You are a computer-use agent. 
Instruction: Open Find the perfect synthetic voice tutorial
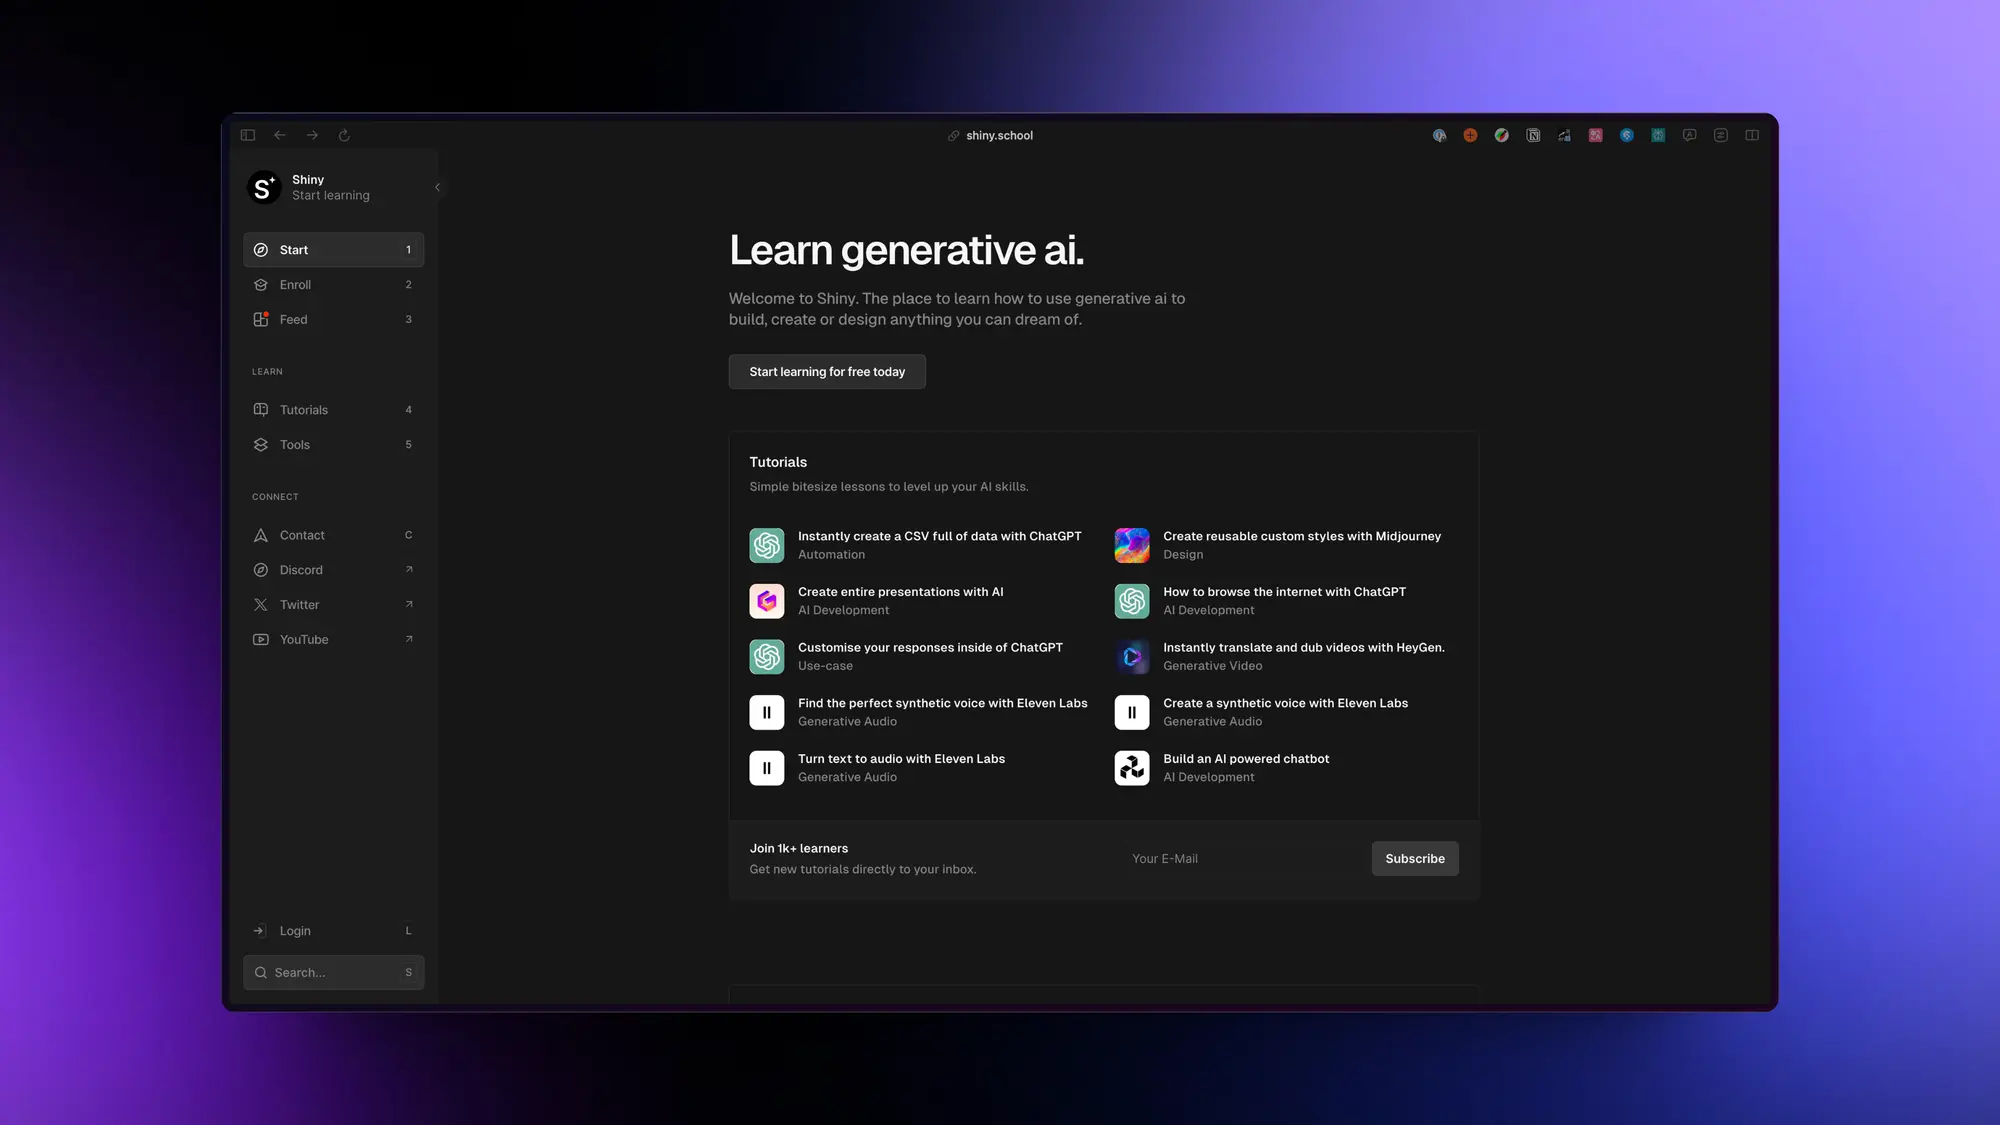(918, 712)
